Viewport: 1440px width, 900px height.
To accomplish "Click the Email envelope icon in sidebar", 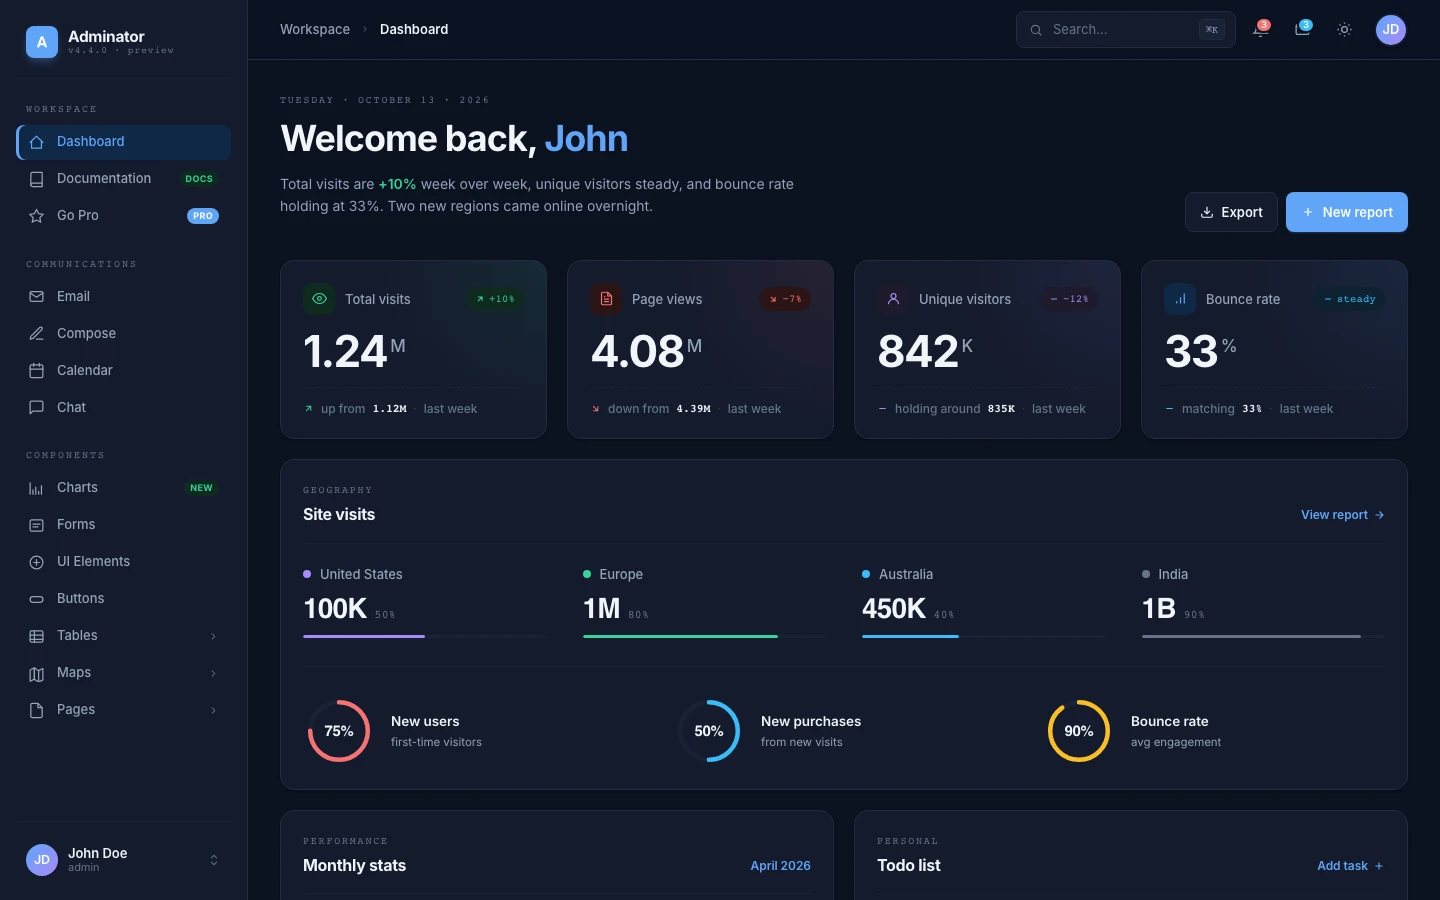I will pyautogui.click(x=37, y=297).
